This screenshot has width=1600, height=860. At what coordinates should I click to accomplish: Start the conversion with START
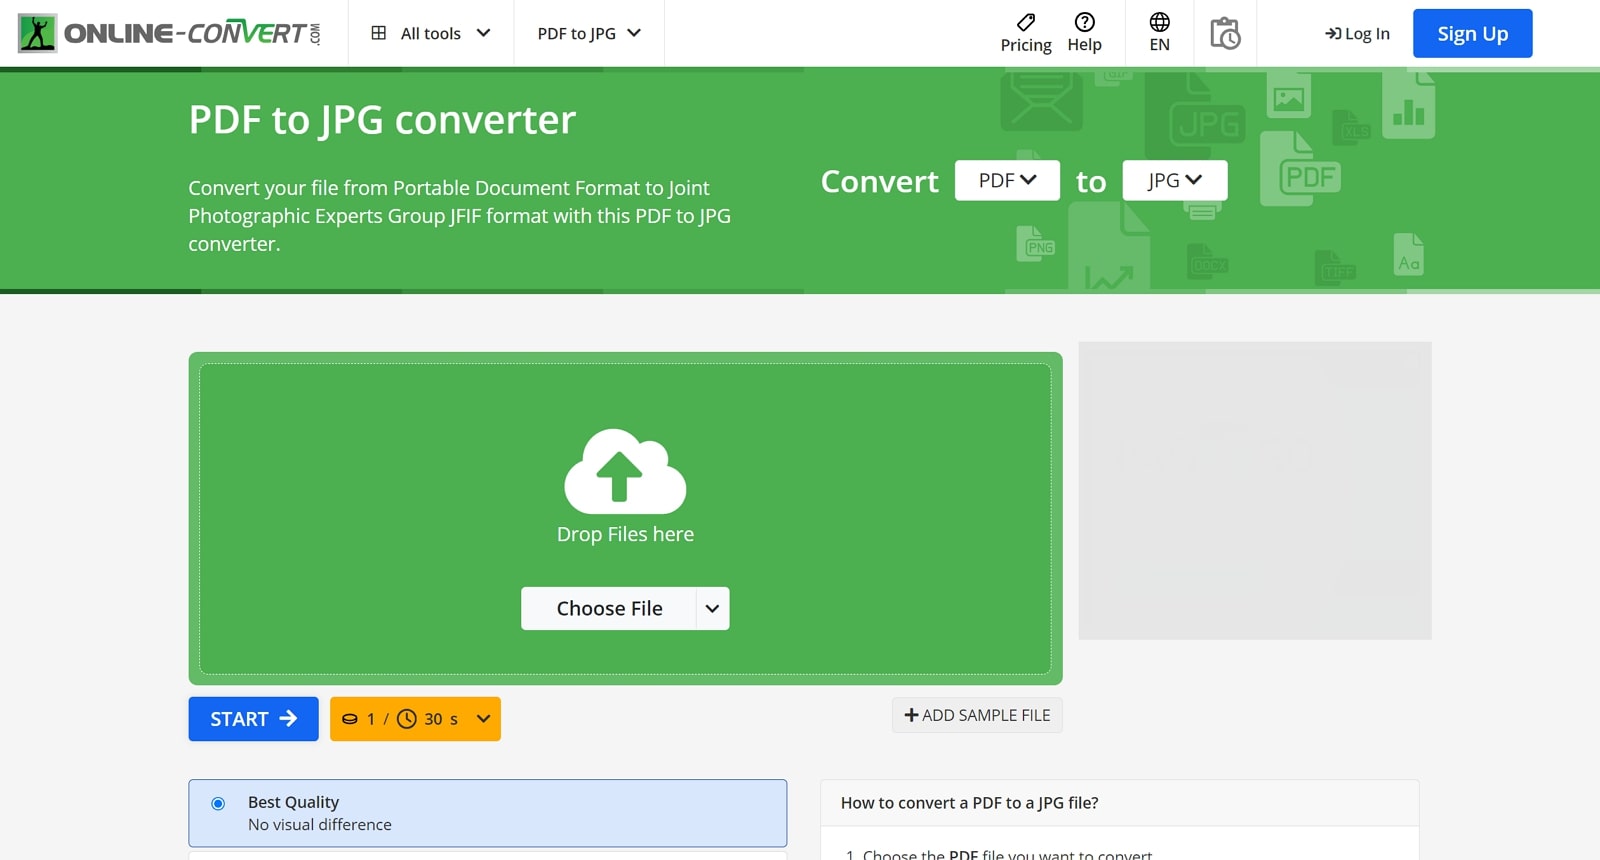pos(253,719)
